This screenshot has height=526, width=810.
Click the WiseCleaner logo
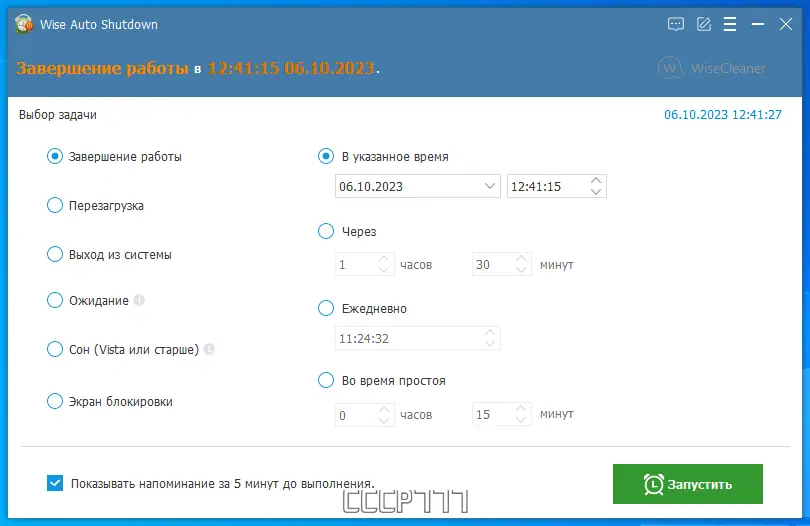coord(712,68)
